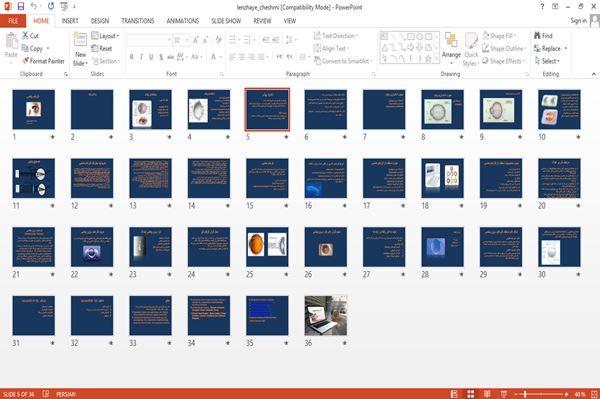Image resolution: width=600 pixels, height=399 pixels.
Task: Click the Find icon in Editing group
Action: click(x=537, y=36)
